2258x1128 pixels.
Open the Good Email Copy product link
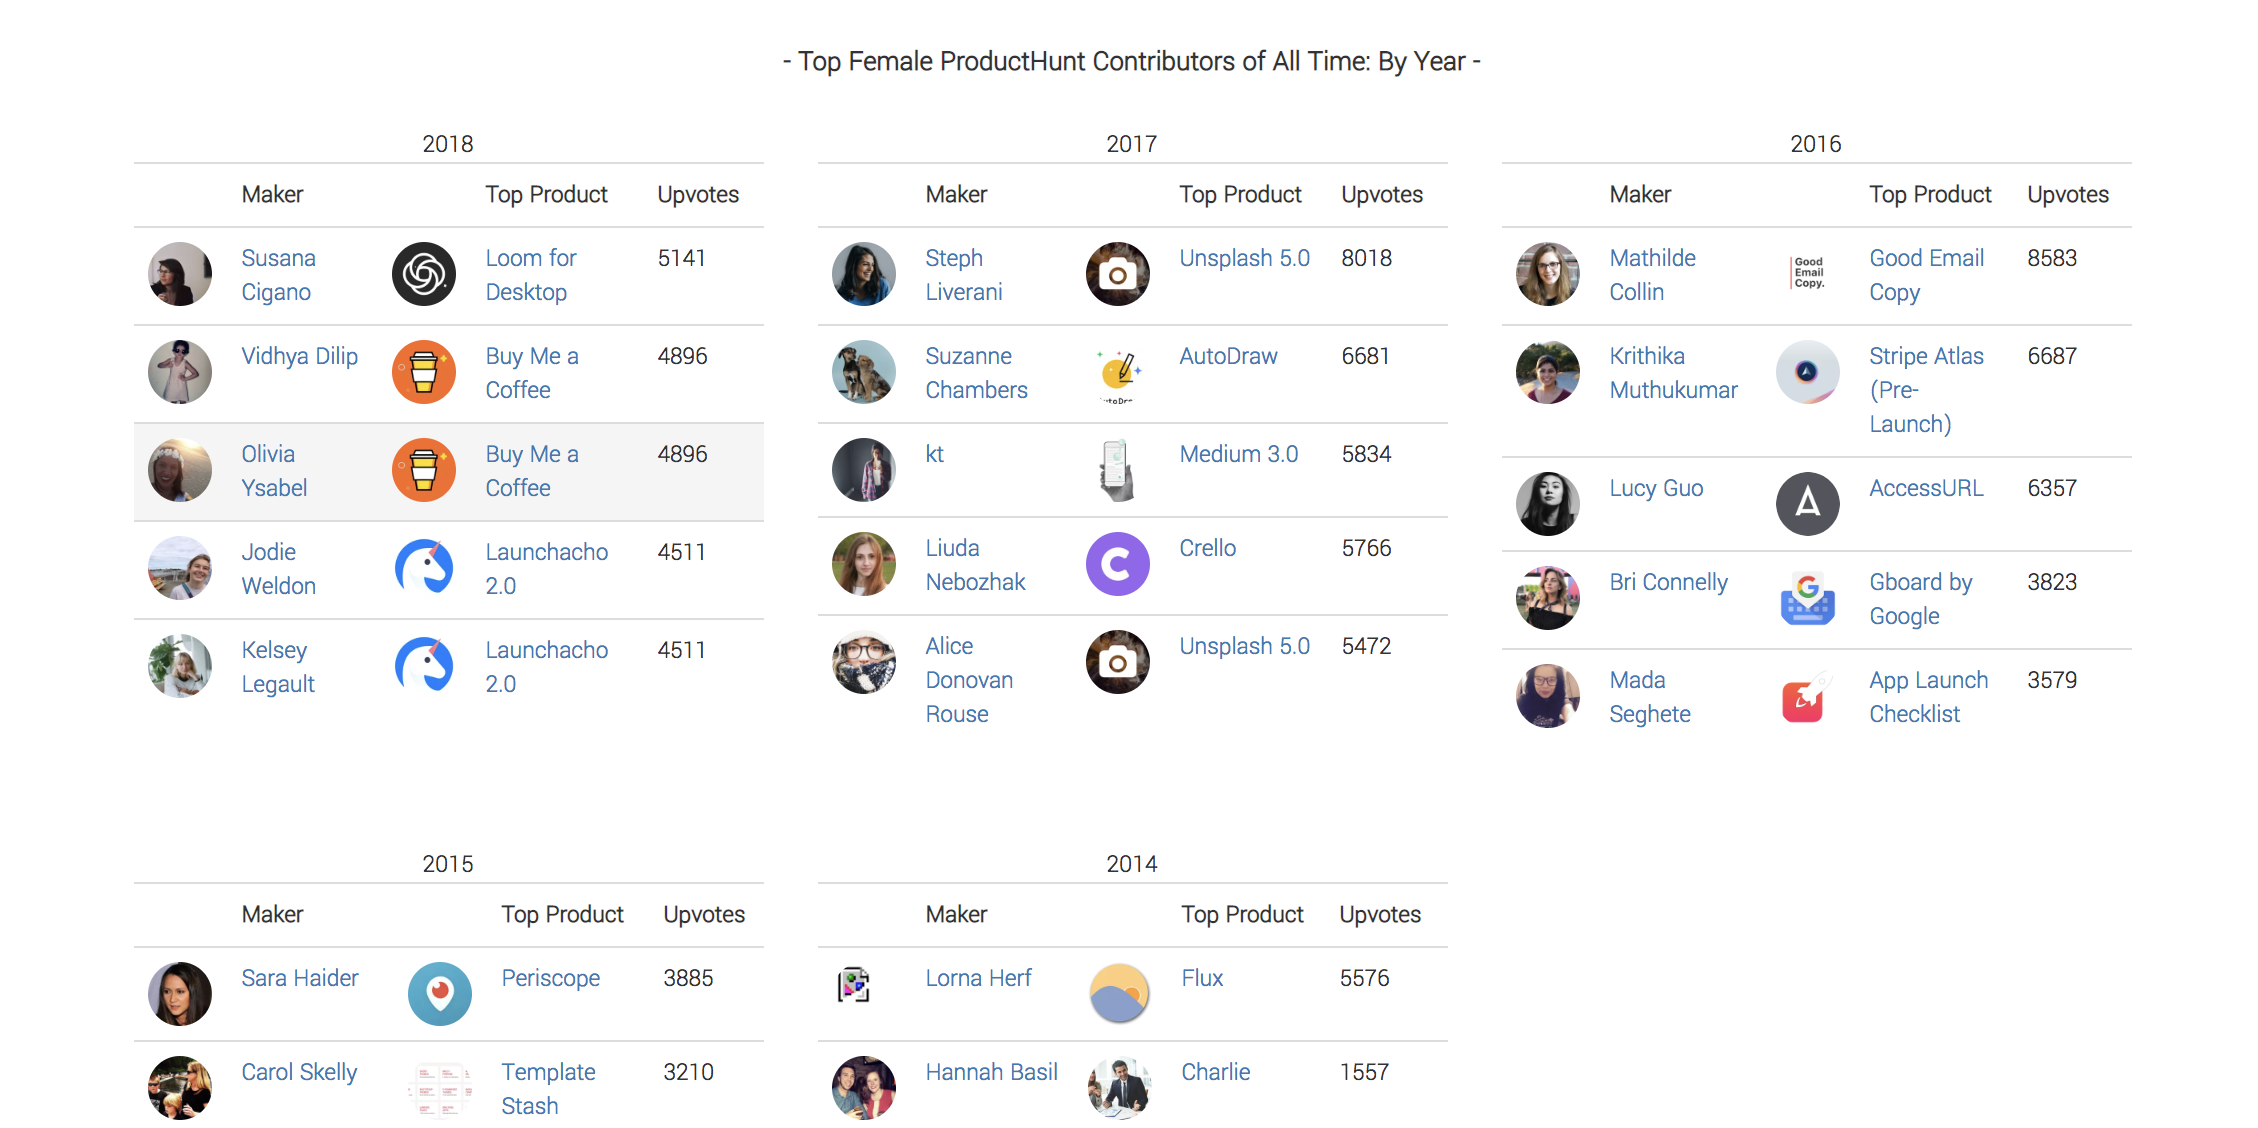point(1927,275)
